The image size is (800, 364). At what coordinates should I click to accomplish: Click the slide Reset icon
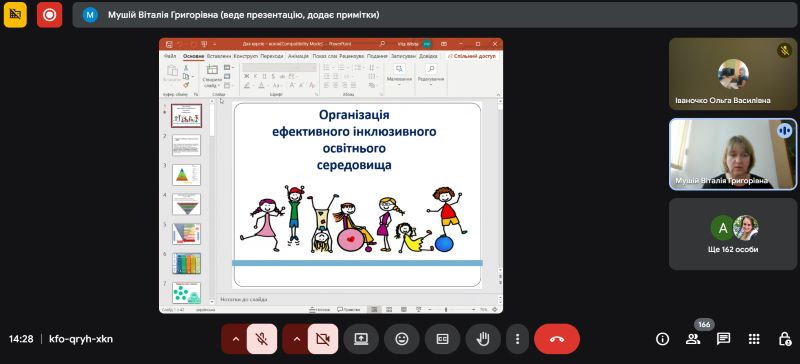tap(227, 77)
